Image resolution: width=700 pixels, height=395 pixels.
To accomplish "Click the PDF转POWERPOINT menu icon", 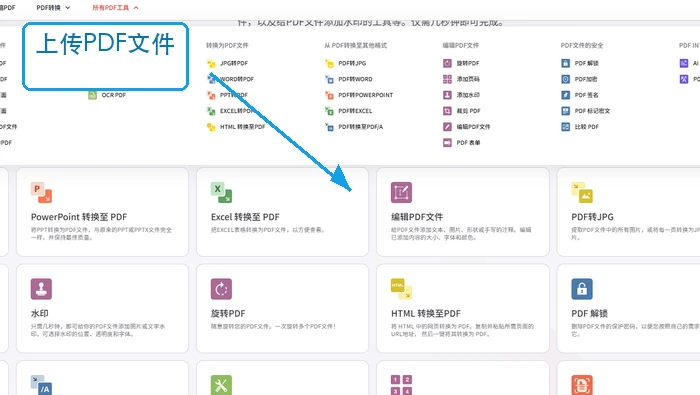I will coord(329,95).
